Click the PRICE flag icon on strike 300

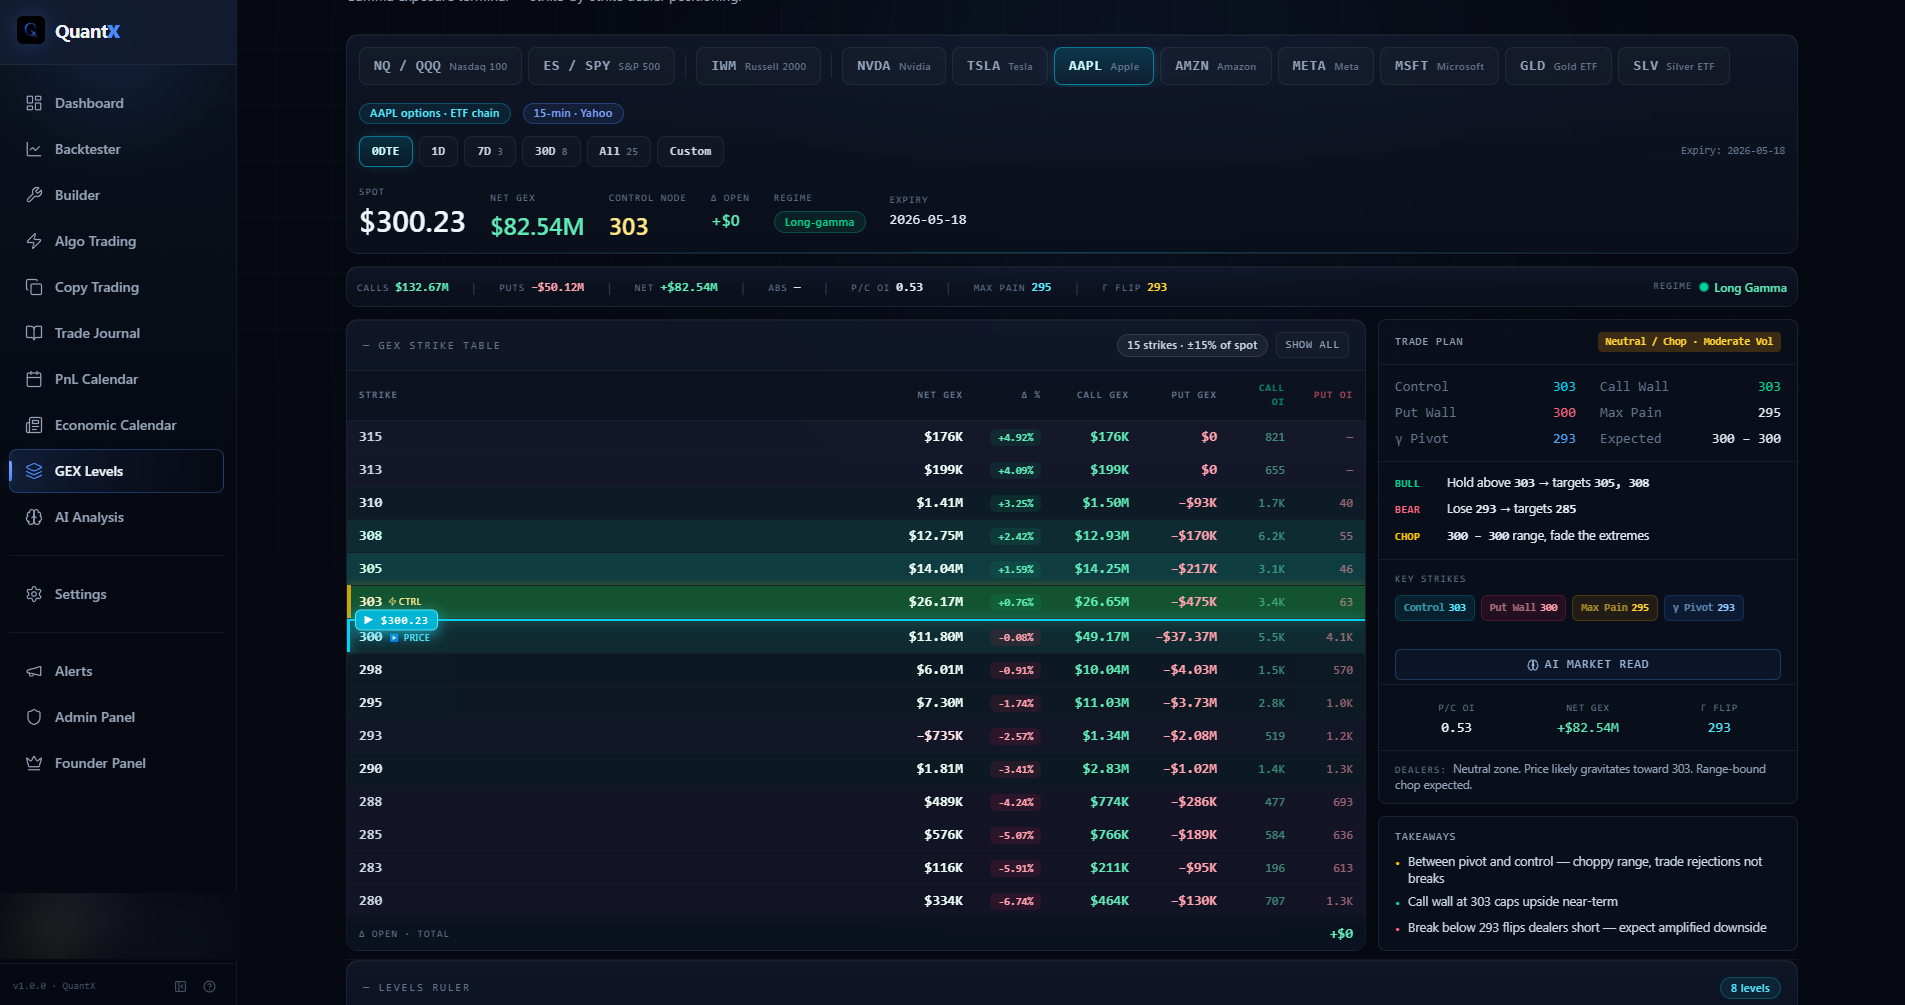[394, 637]
